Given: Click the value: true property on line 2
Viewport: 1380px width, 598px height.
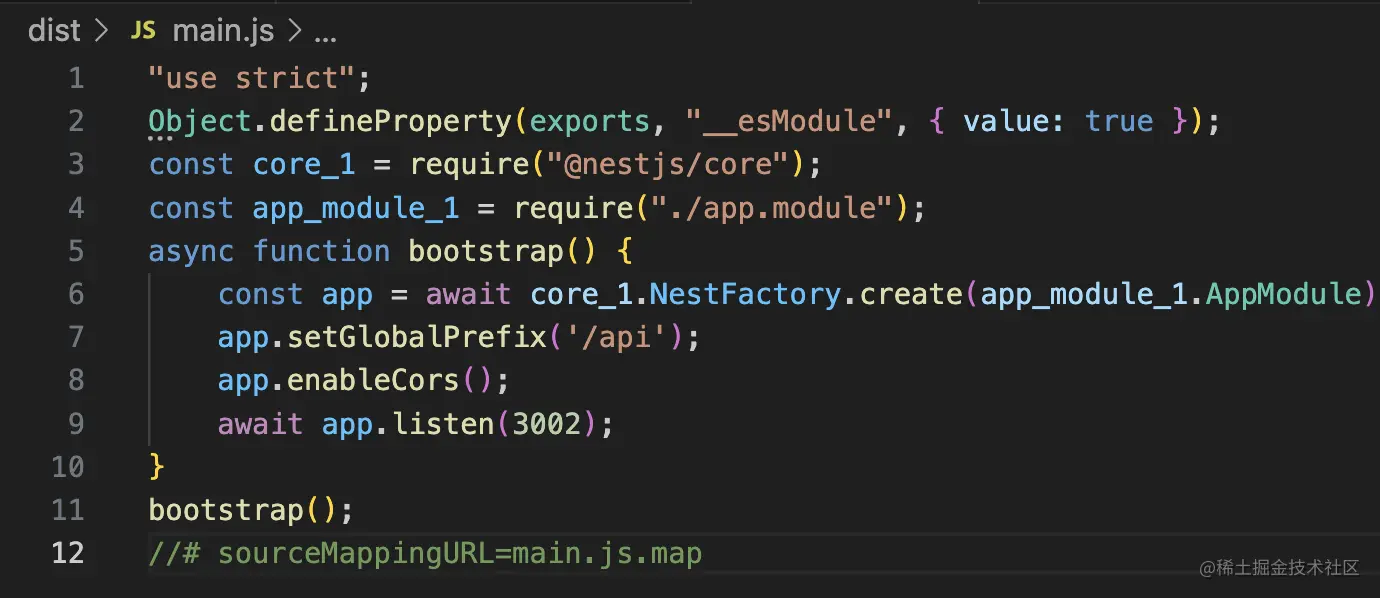Looking at the screenshot, I should [1058, 121].
